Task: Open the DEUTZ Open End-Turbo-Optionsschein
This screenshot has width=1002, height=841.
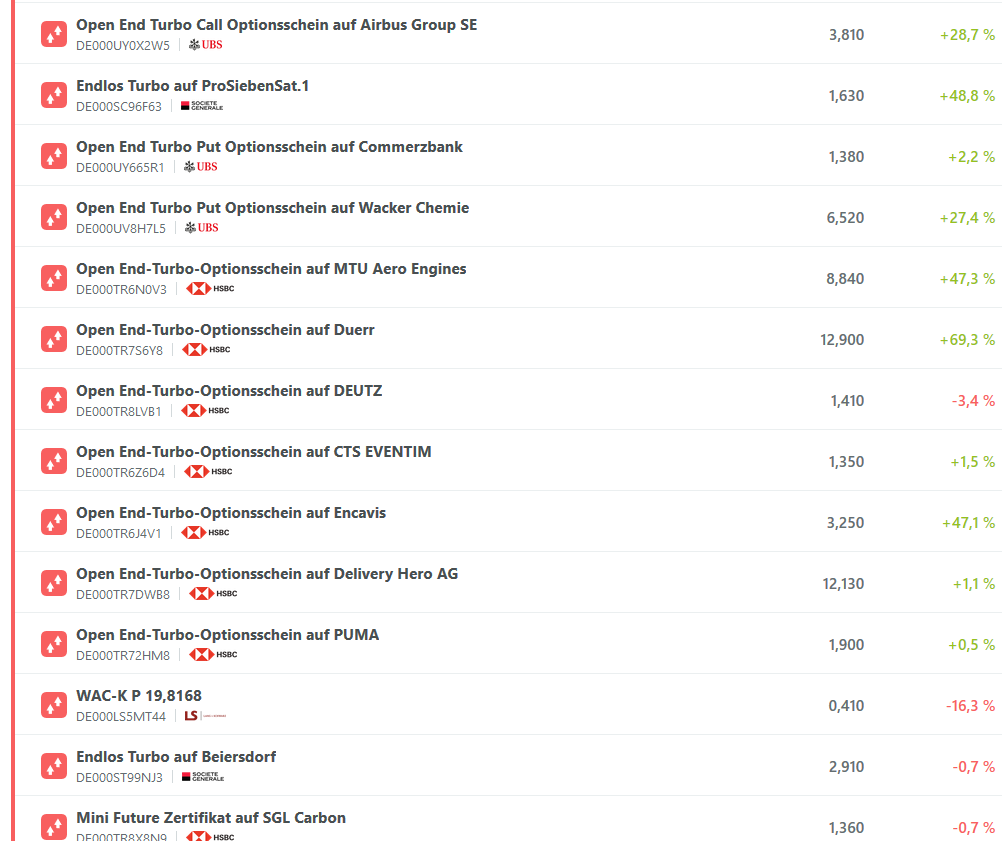Action: pyautogui.click(x=229, y=391)
